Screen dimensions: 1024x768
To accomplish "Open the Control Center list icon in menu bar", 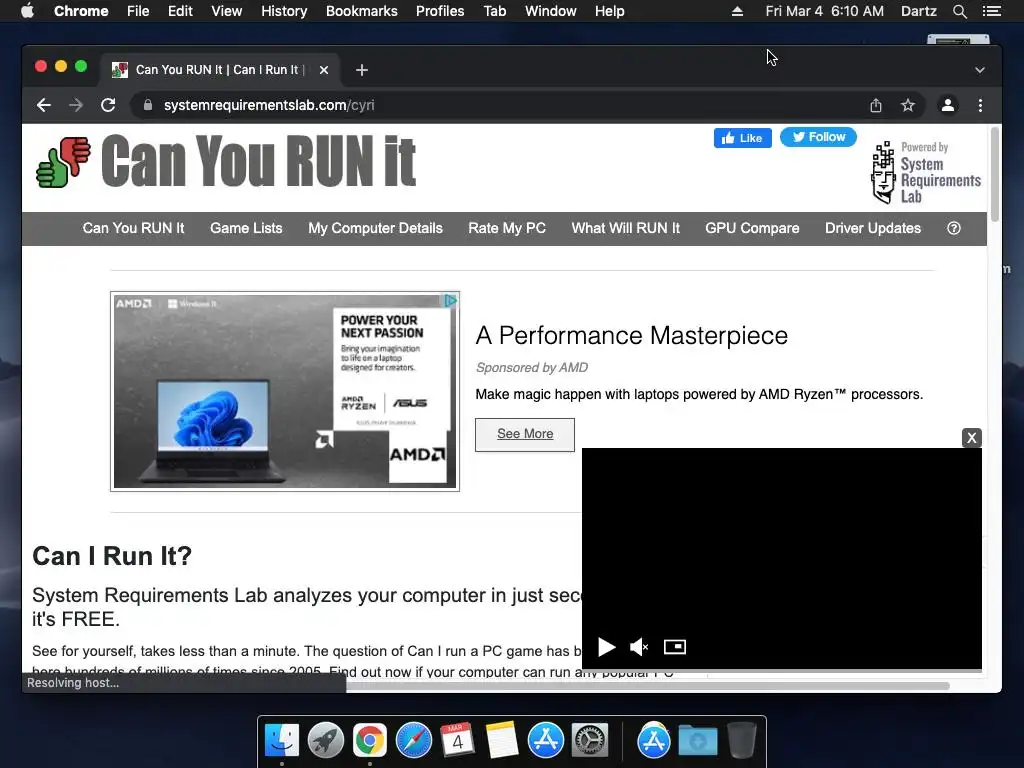I will 991,11.
